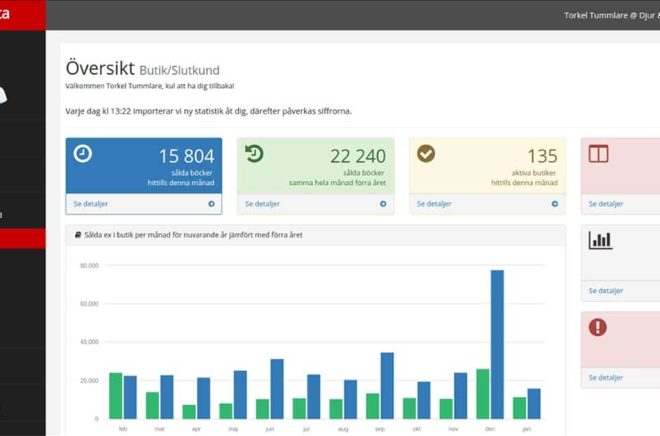Click the blue january bar in chart
The height and width of the screenshot is (436, 660).
534,404
